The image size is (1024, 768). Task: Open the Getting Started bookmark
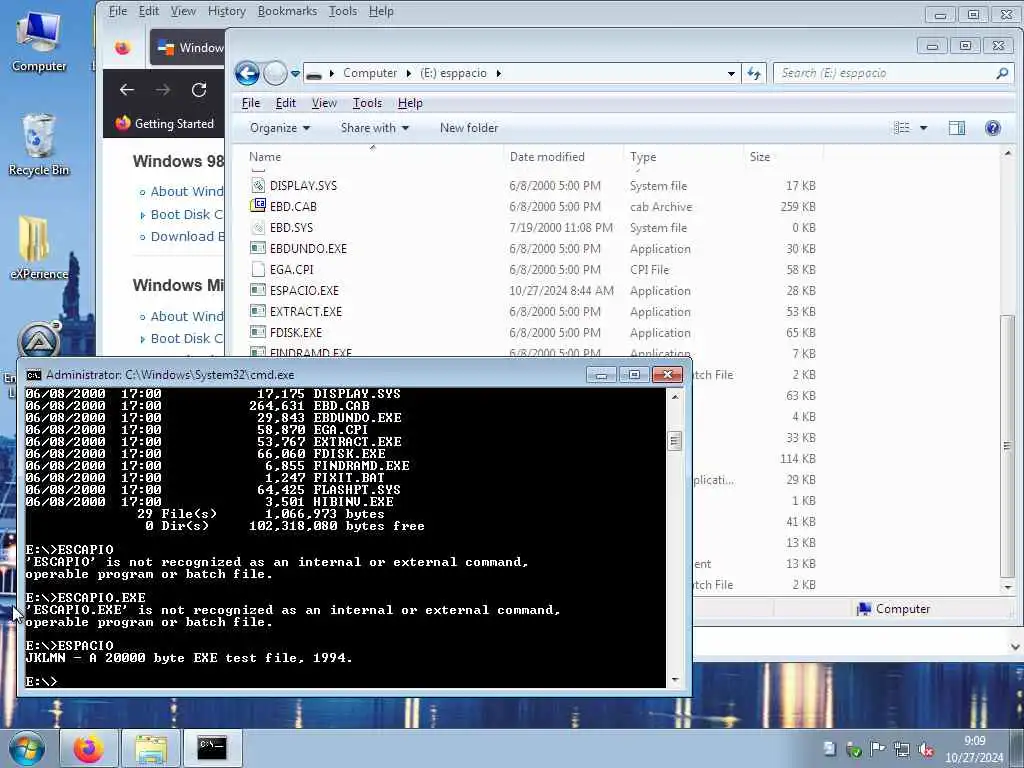point(165,123)
